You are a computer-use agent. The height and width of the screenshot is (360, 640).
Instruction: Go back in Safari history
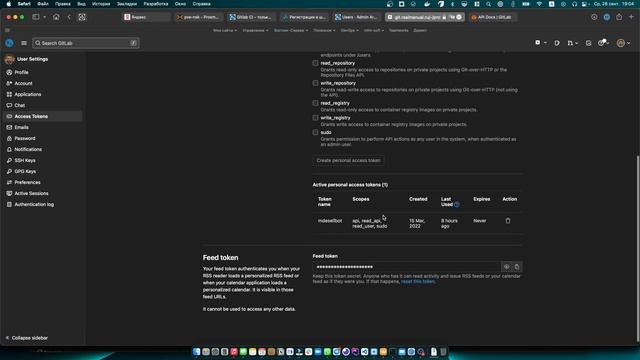[69, 17]
